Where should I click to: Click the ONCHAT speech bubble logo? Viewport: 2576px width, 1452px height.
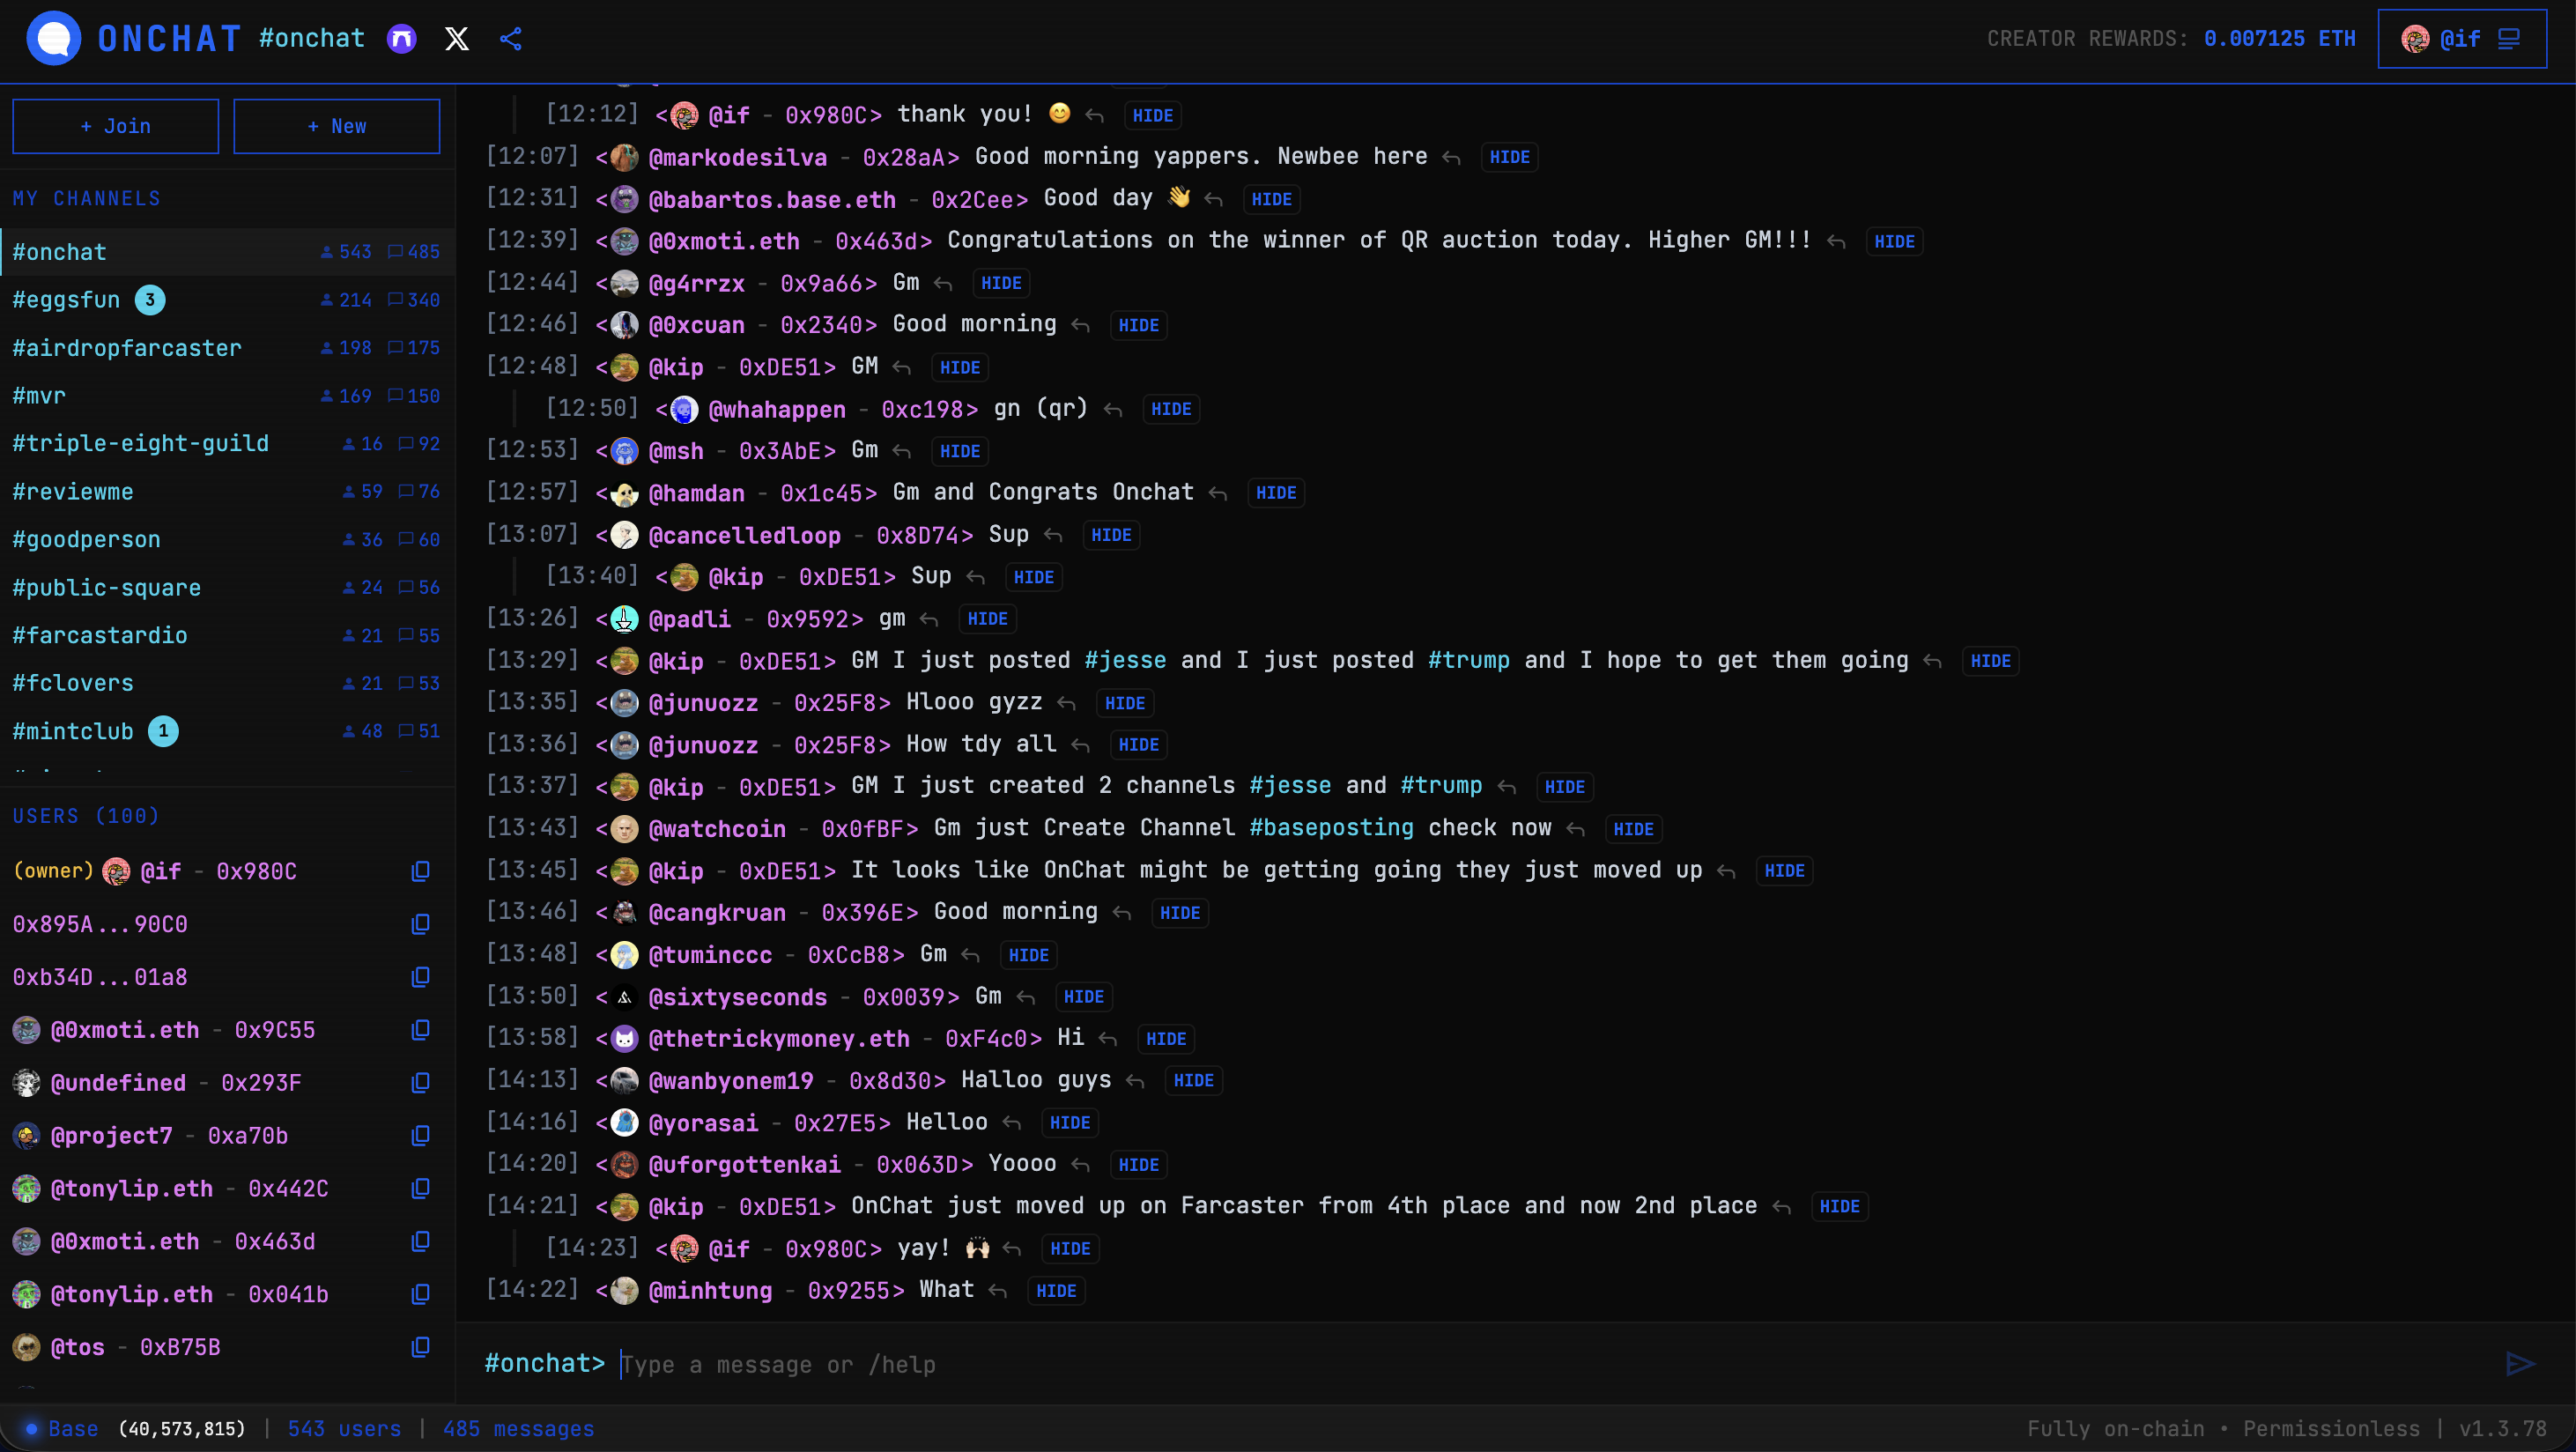(53, 38)
